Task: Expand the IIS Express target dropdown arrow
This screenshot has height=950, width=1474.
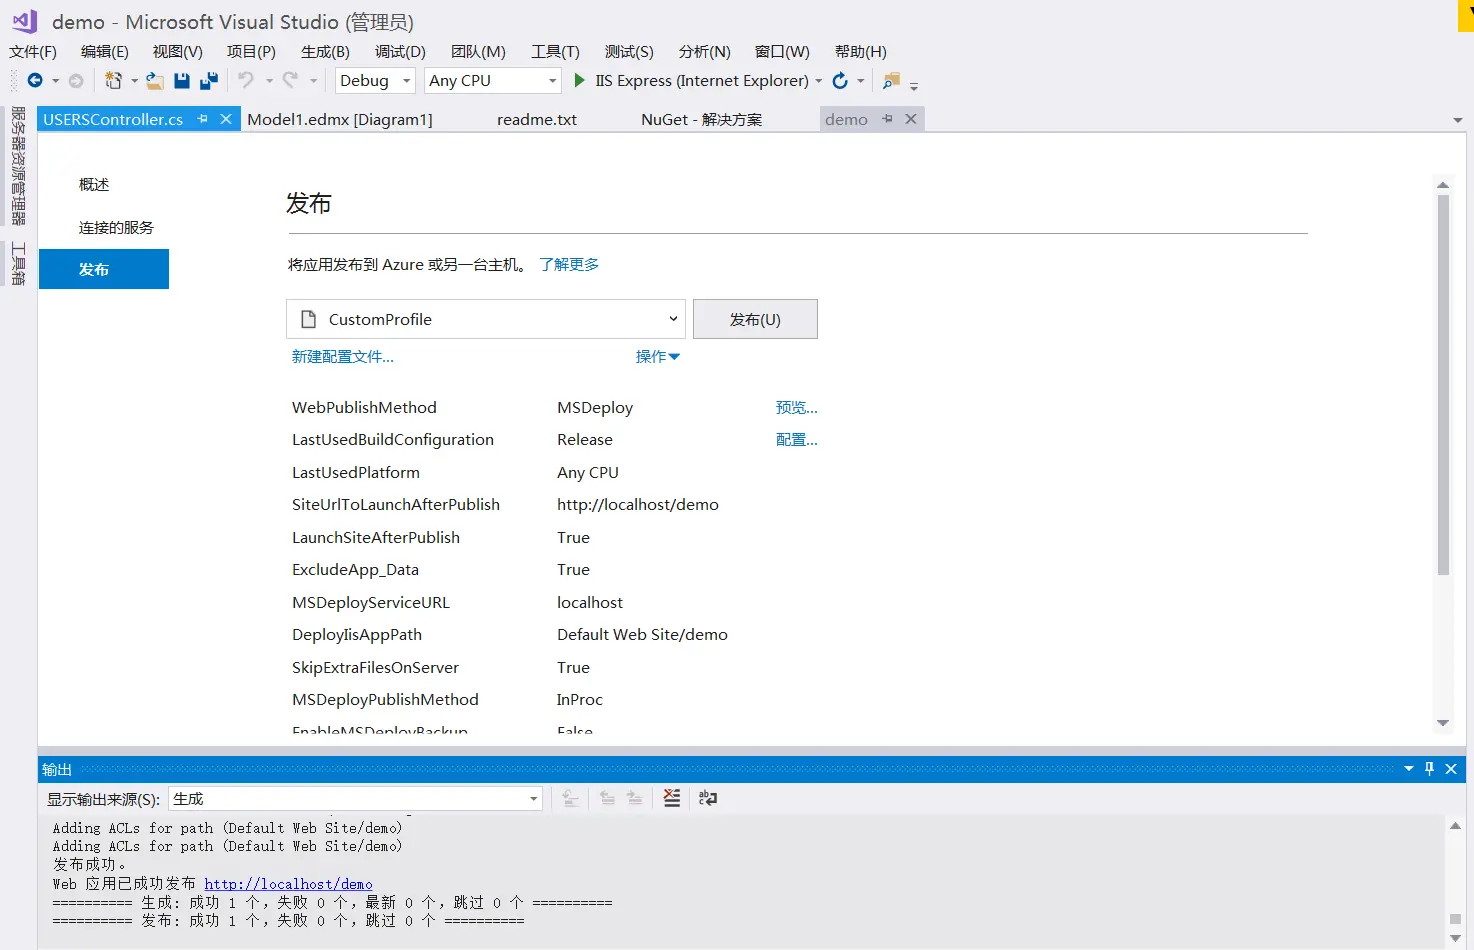Action: 819,81
